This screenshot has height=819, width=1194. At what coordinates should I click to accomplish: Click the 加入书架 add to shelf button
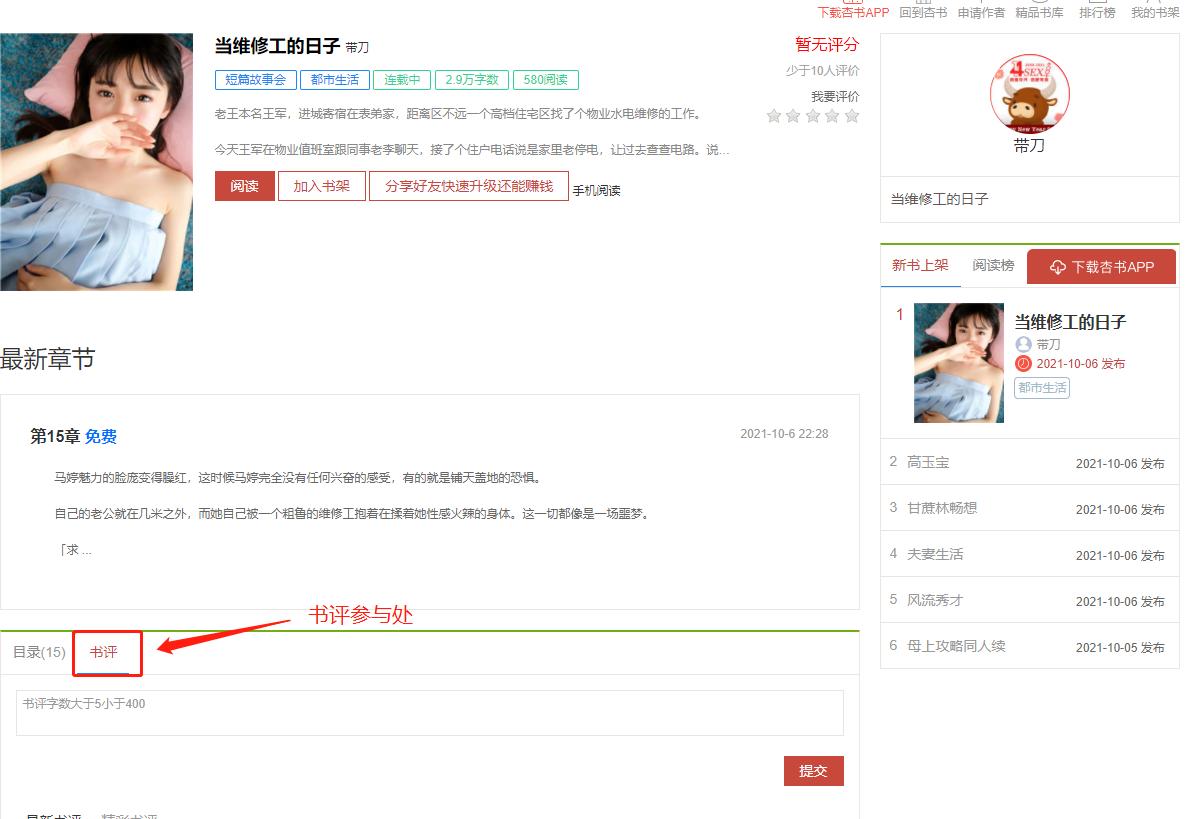321,186
